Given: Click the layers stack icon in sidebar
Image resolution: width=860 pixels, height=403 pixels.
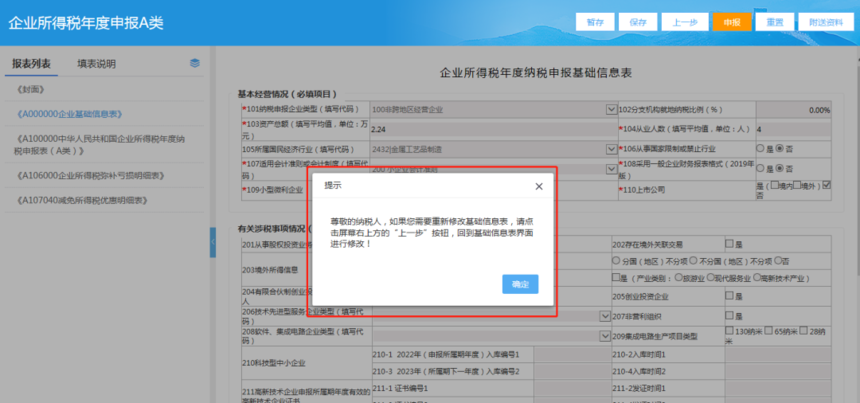Looking at the screenshot, I should pyautogui.click(x=195, y=63).
